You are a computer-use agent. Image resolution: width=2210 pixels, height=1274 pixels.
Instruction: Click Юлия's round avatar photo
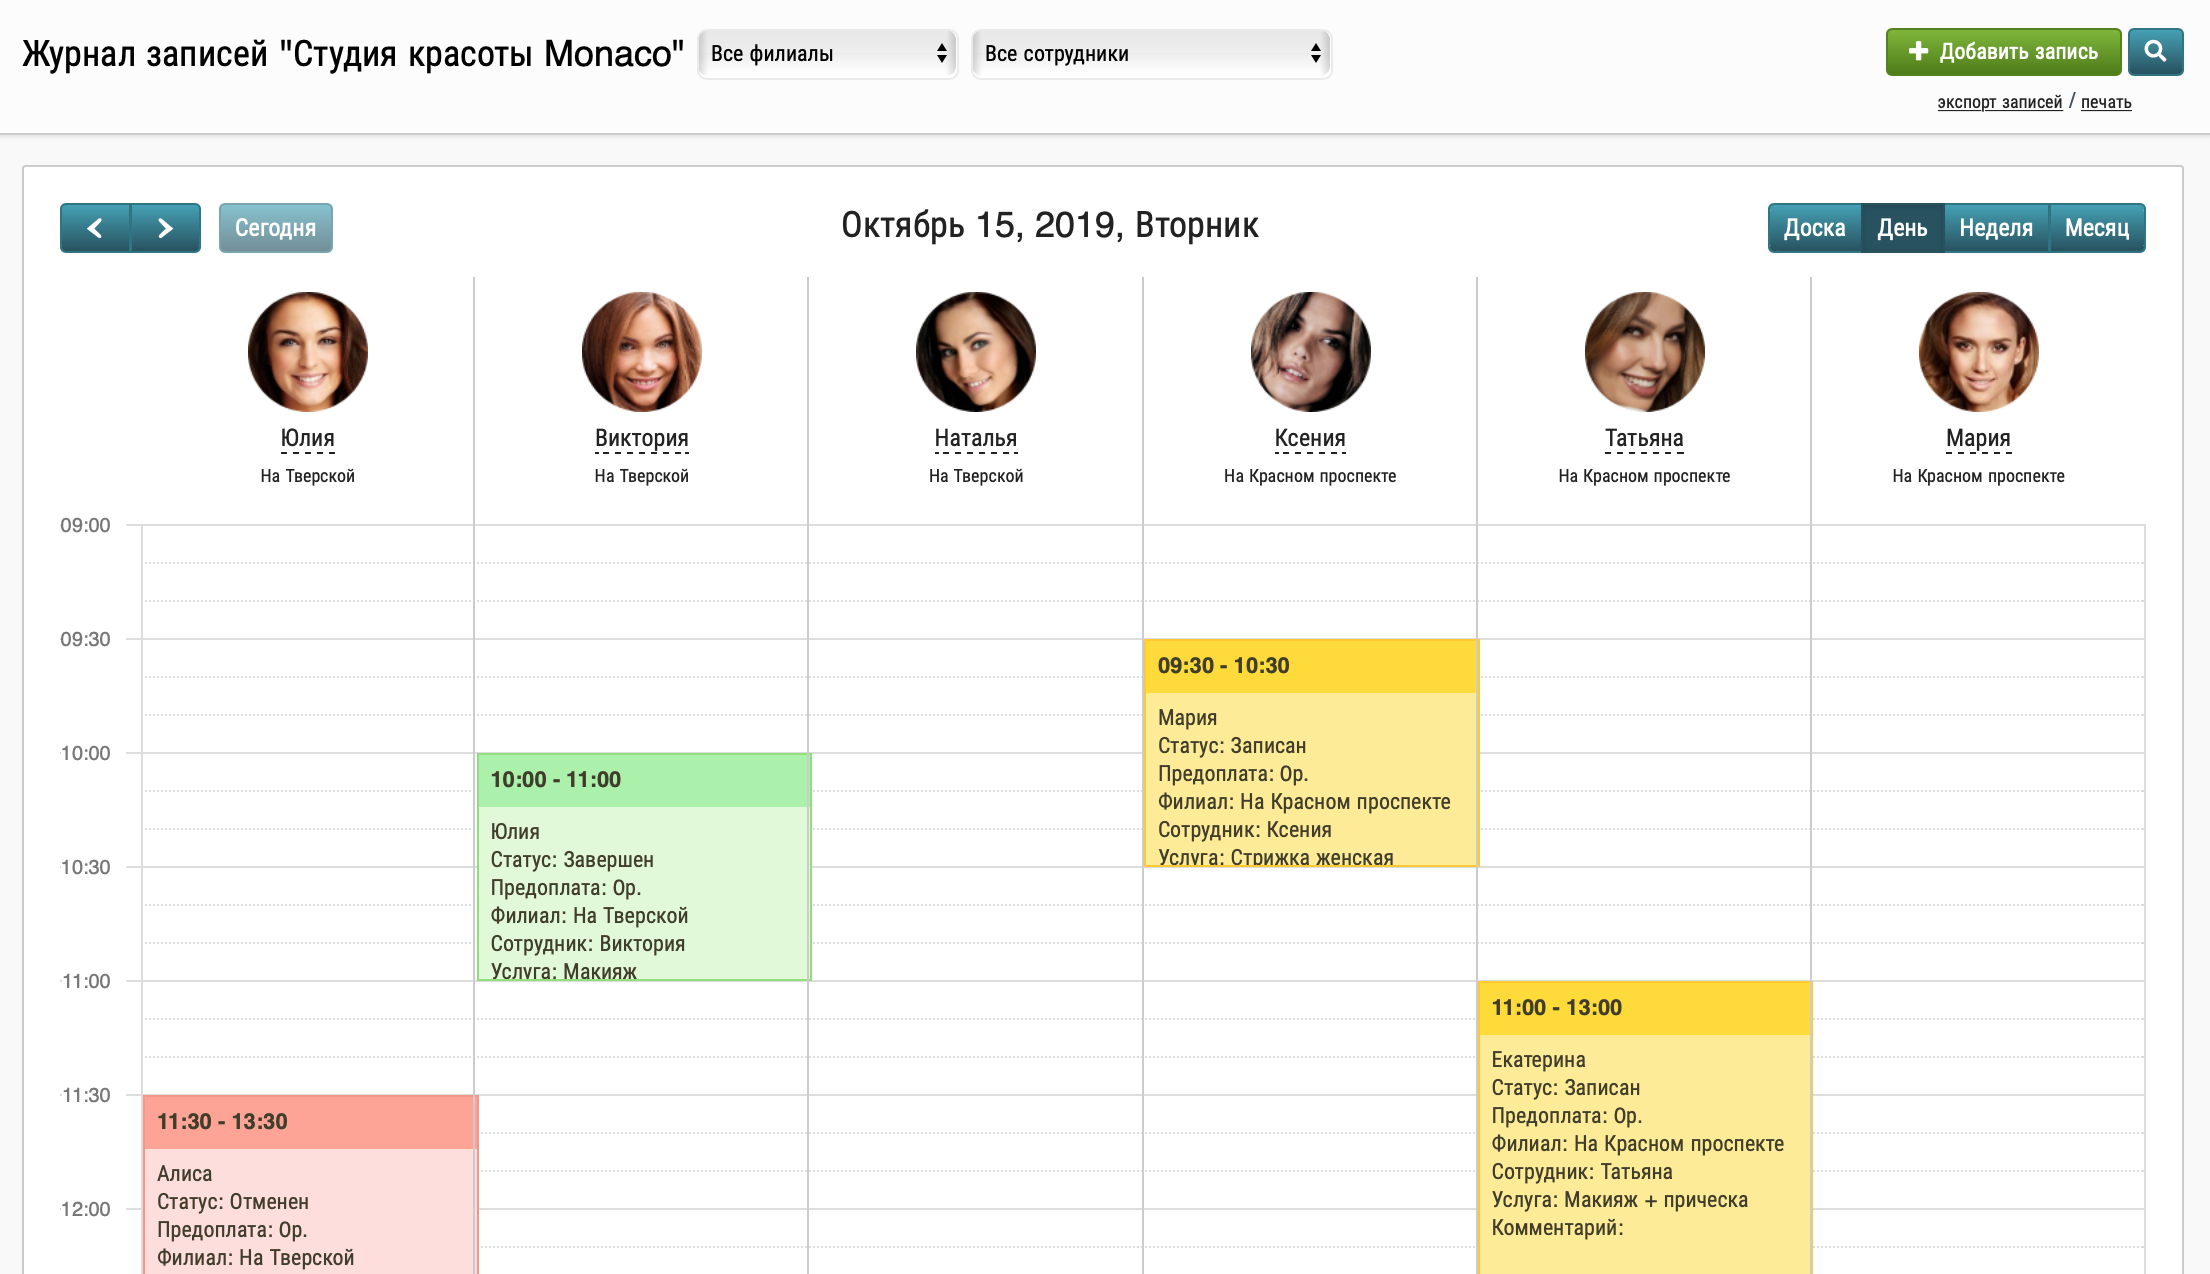coord(307,352)
